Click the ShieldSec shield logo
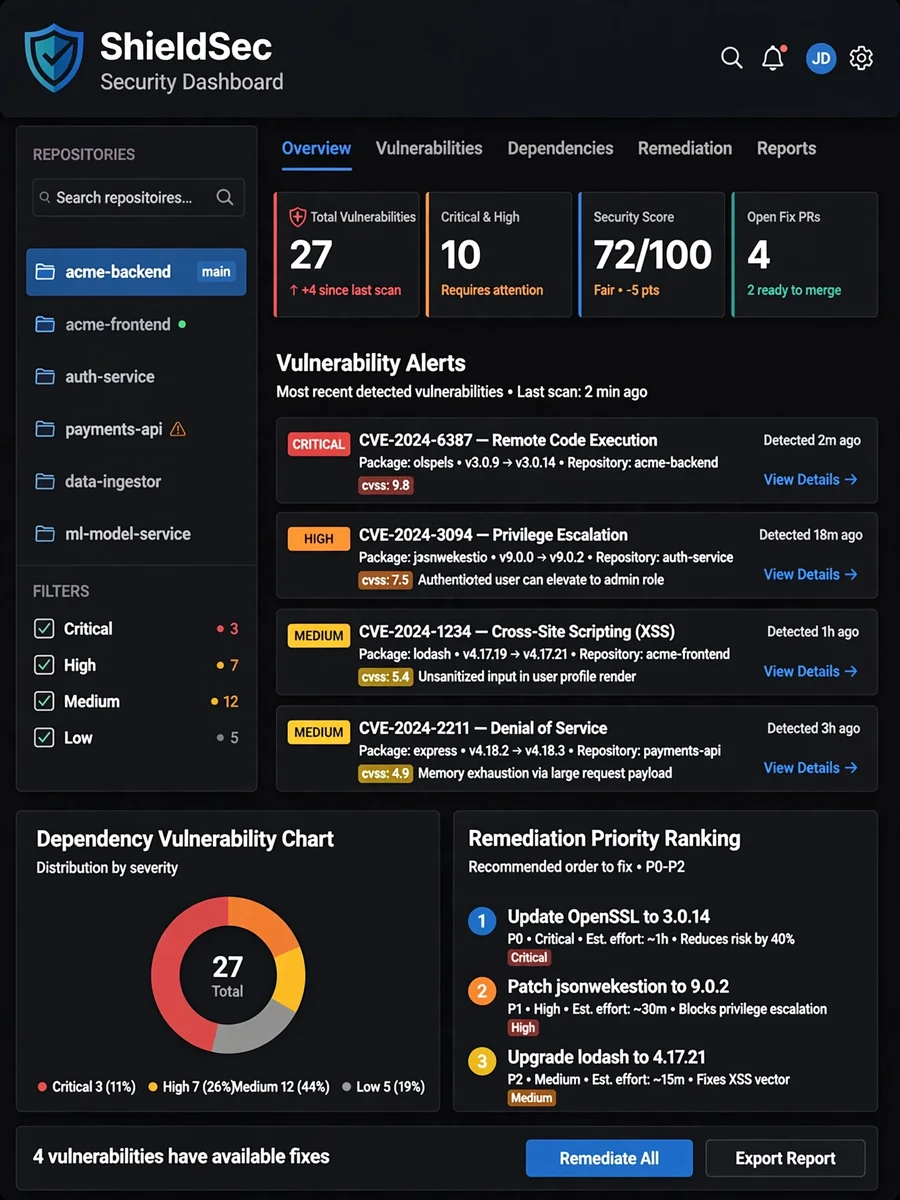The height and width of the screenshot is (1200, 900). pyautogui.click(x=55, y=59)
